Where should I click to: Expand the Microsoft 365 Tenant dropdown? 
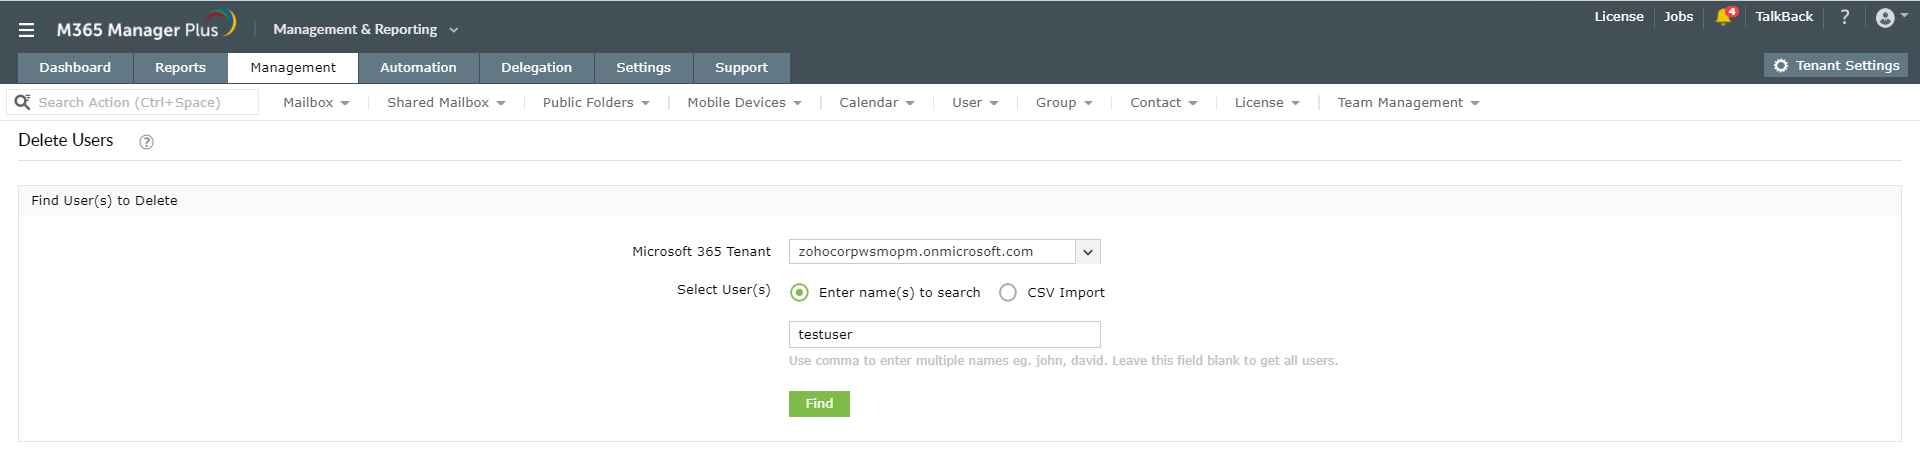(1088, 252)
